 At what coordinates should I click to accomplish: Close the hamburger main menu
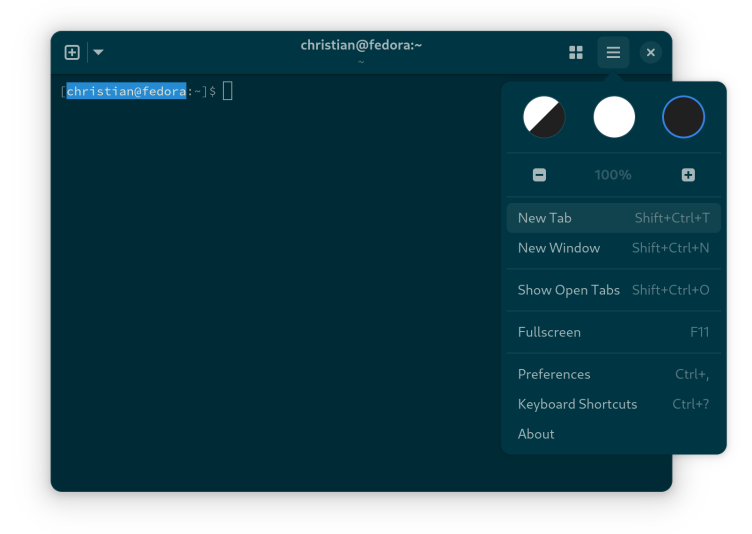tap(613, 52)
